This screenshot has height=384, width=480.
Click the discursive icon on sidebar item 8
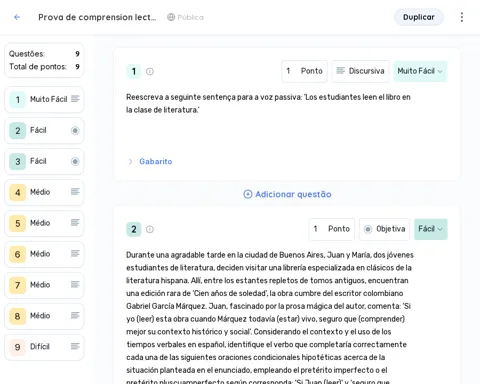[75, 315]
